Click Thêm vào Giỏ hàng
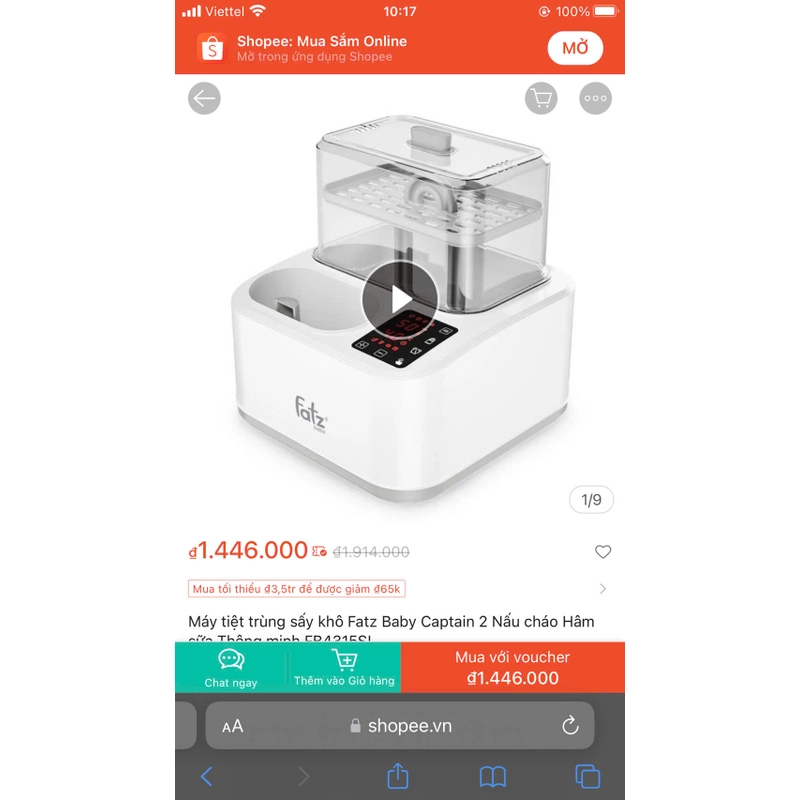Image resolution: width=800 pixels, height=800 pixels. 344,668
